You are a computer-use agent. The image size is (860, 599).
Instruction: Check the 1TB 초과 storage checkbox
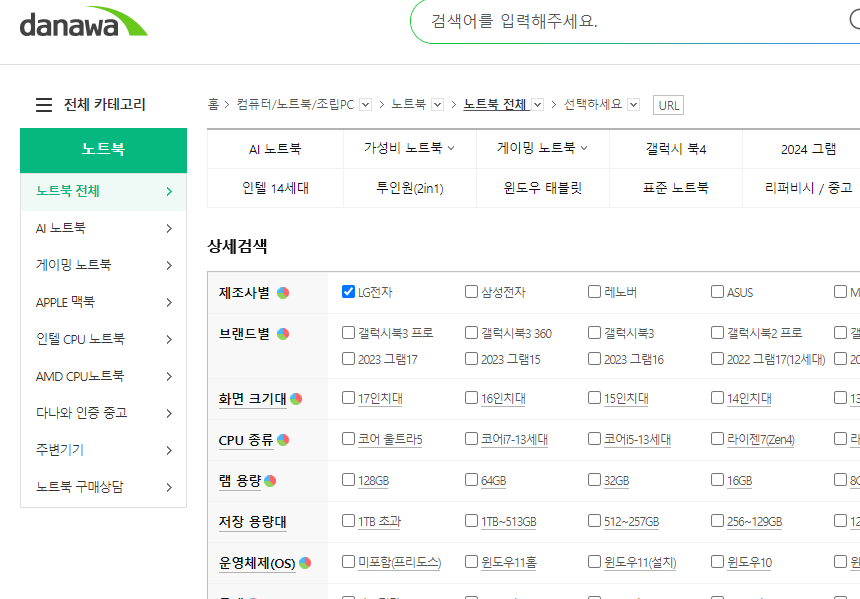[x=348, y=520]
